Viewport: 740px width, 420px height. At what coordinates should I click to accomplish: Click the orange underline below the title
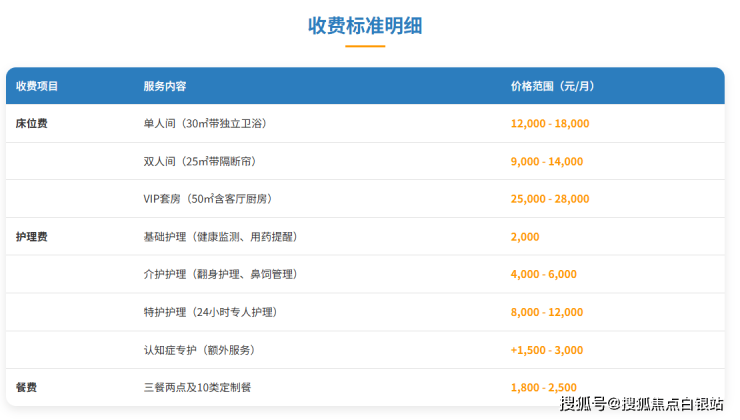point(365,46)
